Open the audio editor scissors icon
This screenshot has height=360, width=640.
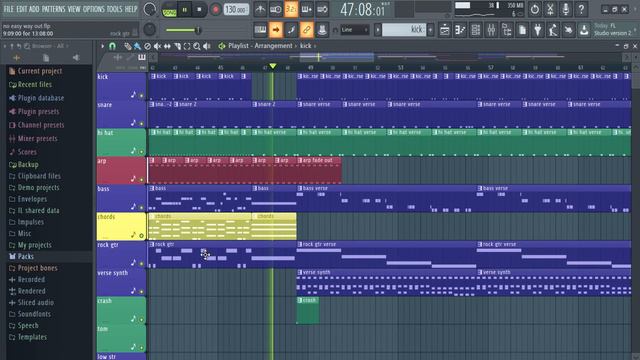click(550, 9)
